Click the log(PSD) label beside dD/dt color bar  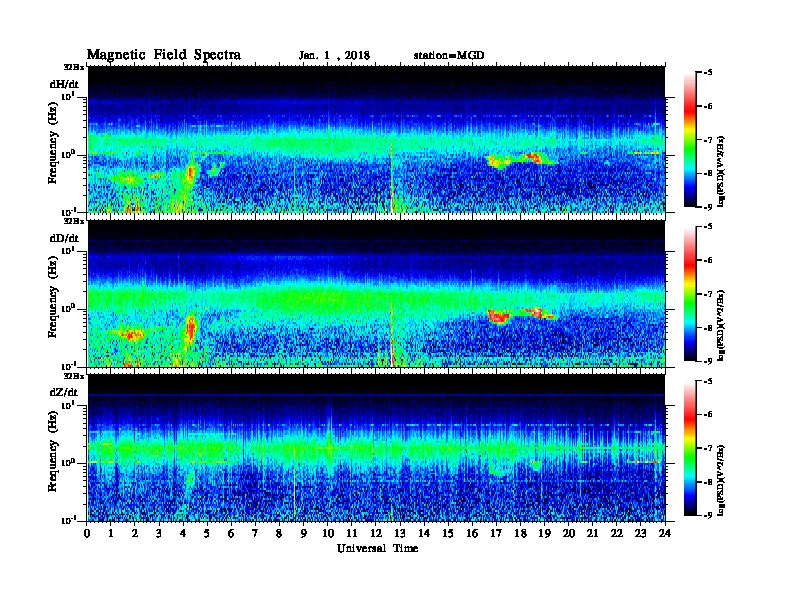pos(721,326)
